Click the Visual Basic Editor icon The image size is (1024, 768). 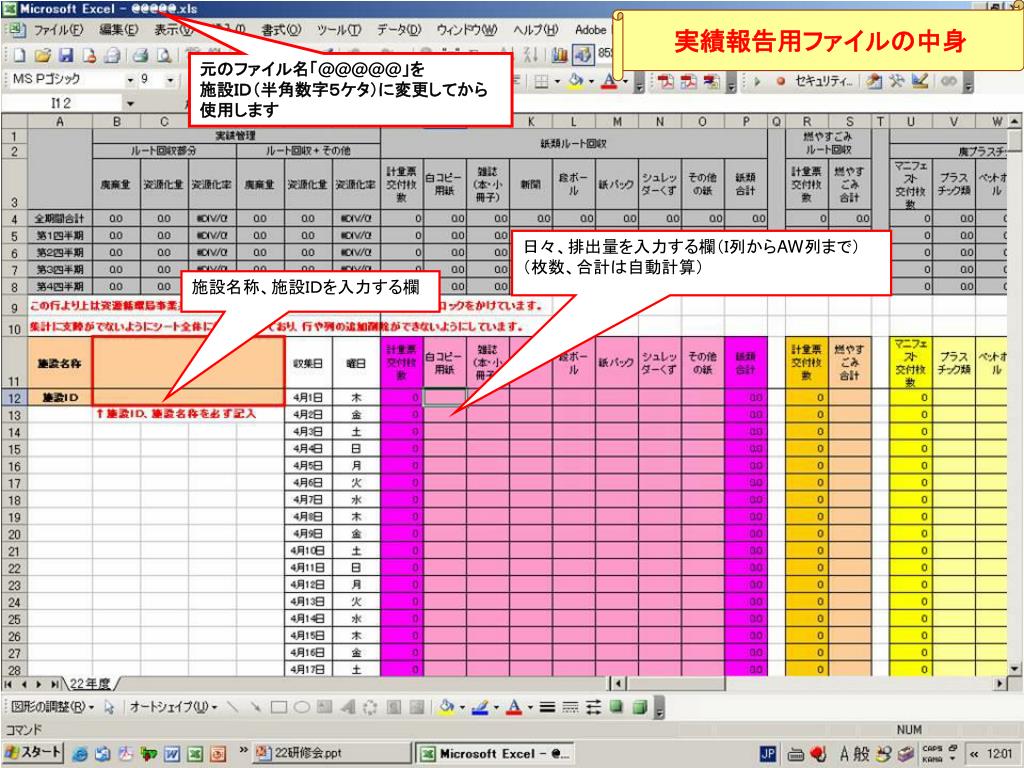point(872,81)
